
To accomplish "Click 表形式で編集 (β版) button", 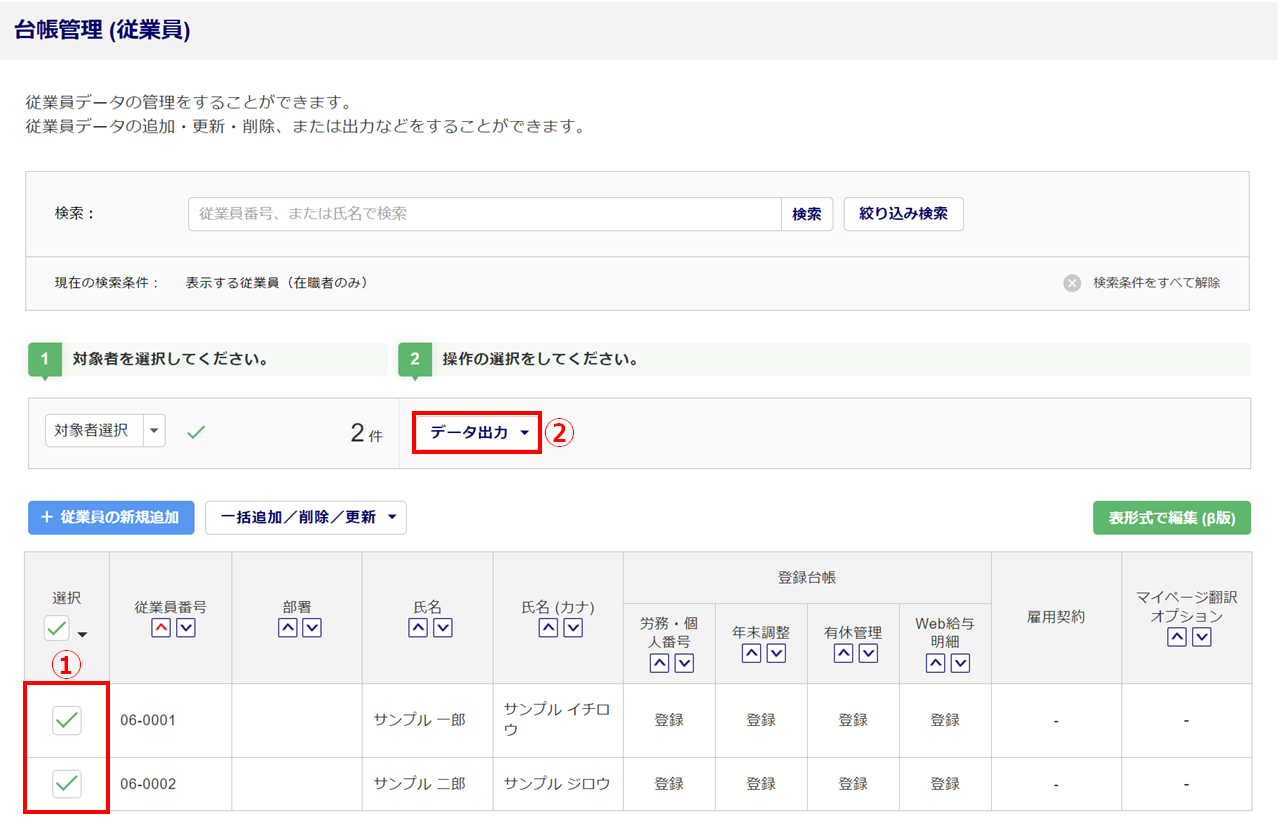I will click(x=1171, y=518).
